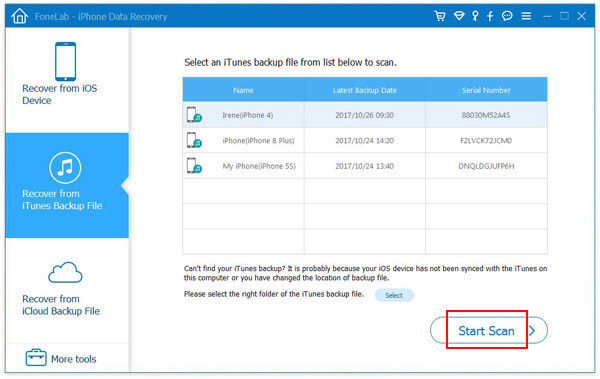Select Recover from iOS Device phone icon
Screen dimensions: 600x379
click(x=65, y=61)
